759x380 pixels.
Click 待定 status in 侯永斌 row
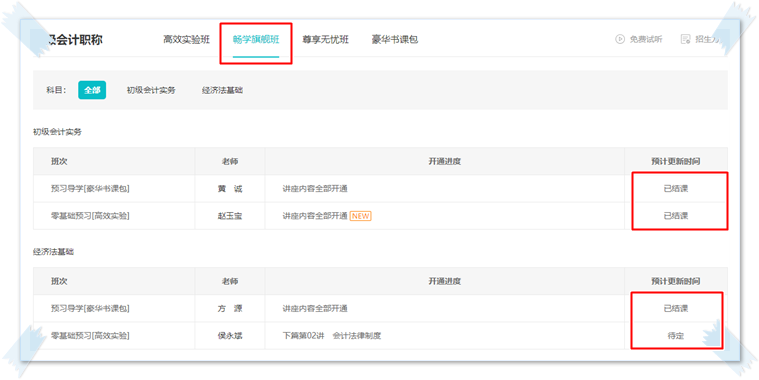(676, 335)
